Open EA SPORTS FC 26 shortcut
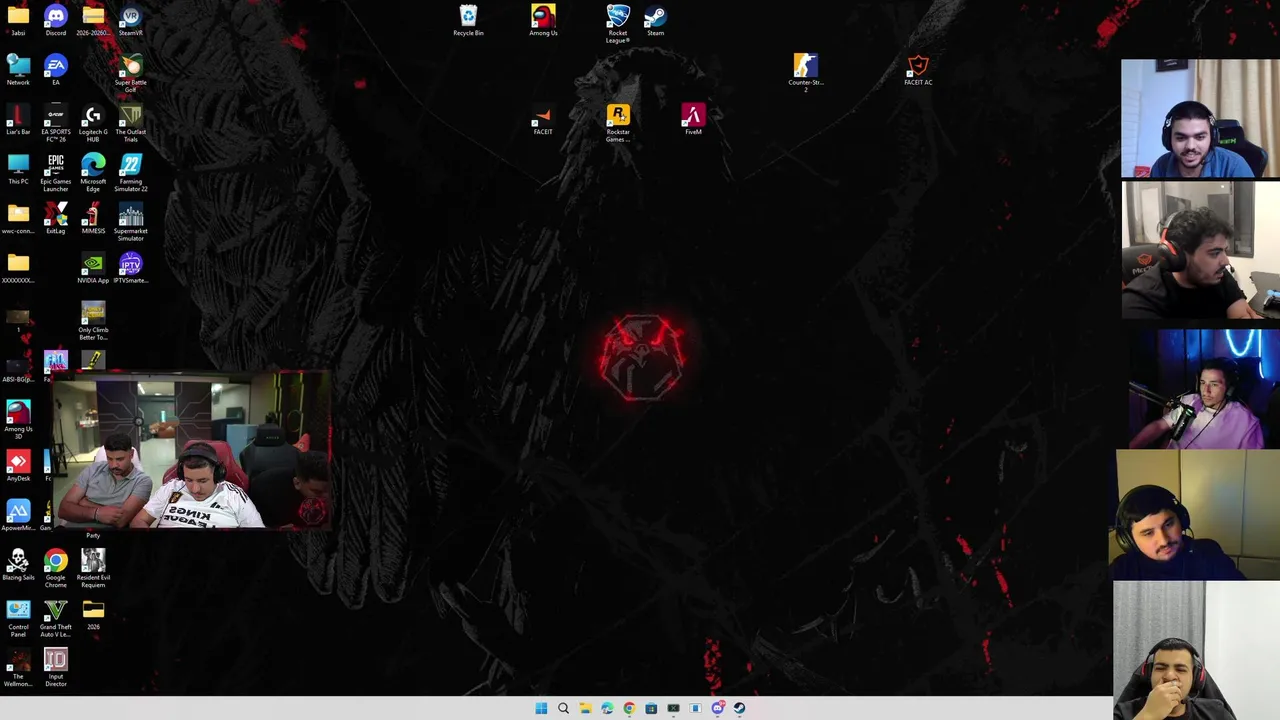Viewport: 1280px width, 720px height. pos(56,123)
